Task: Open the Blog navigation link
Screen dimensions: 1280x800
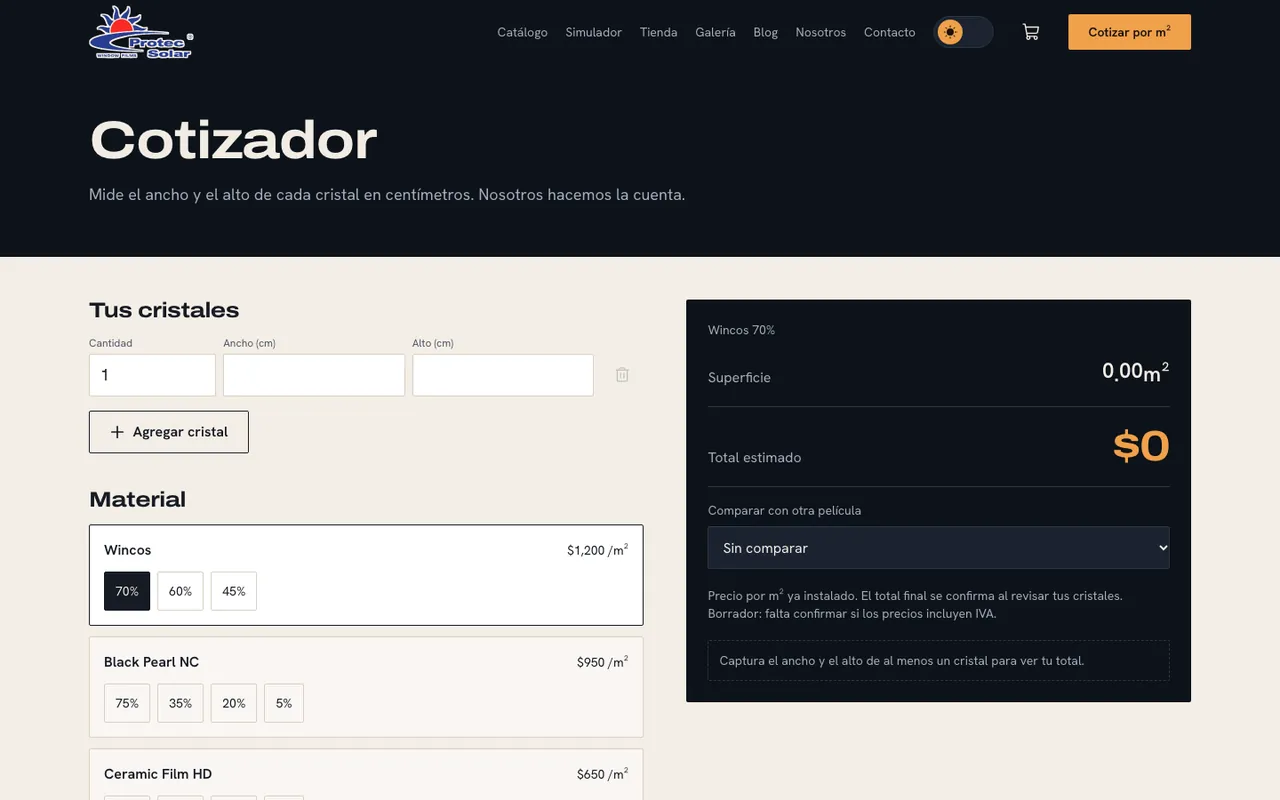Action: coord(765,32)
